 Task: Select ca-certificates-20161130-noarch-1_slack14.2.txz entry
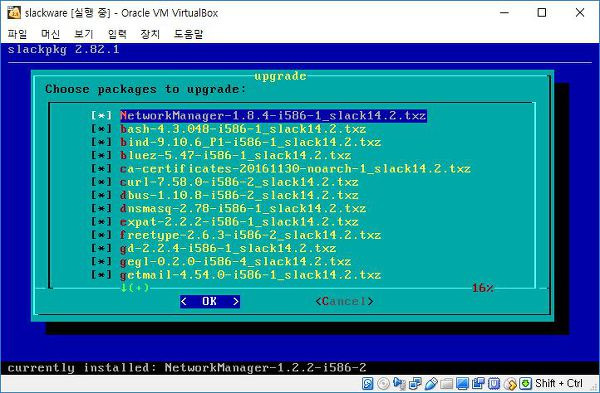(x=295, y=169)
